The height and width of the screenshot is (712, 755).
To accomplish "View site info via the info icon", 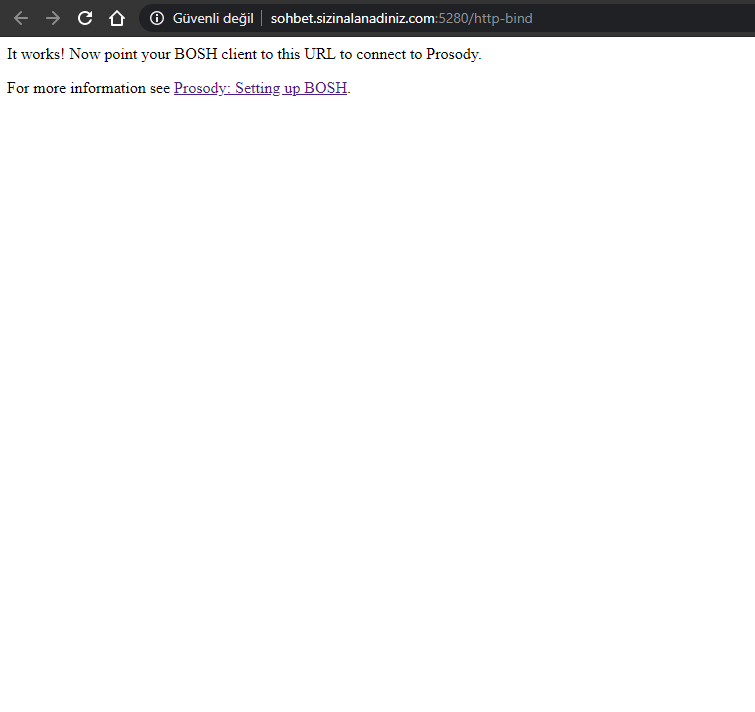I will click(157, 18).
